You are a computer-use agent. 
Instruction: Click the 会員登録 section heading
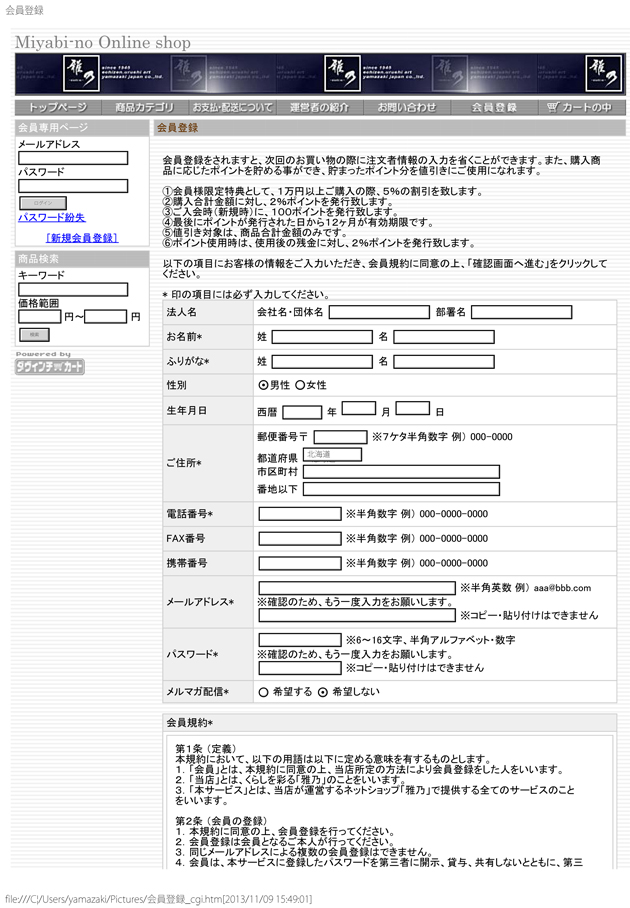390,128
